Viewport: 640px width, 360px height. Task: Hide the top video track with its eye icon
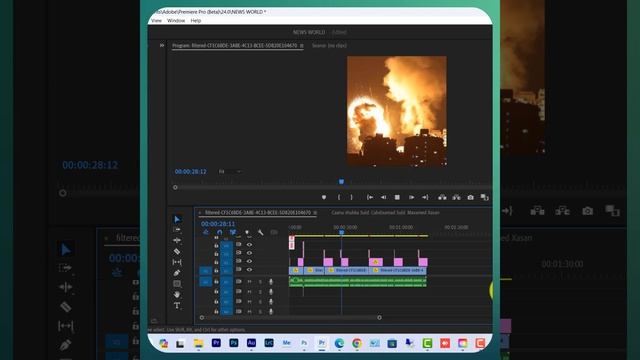pos(249,245)
